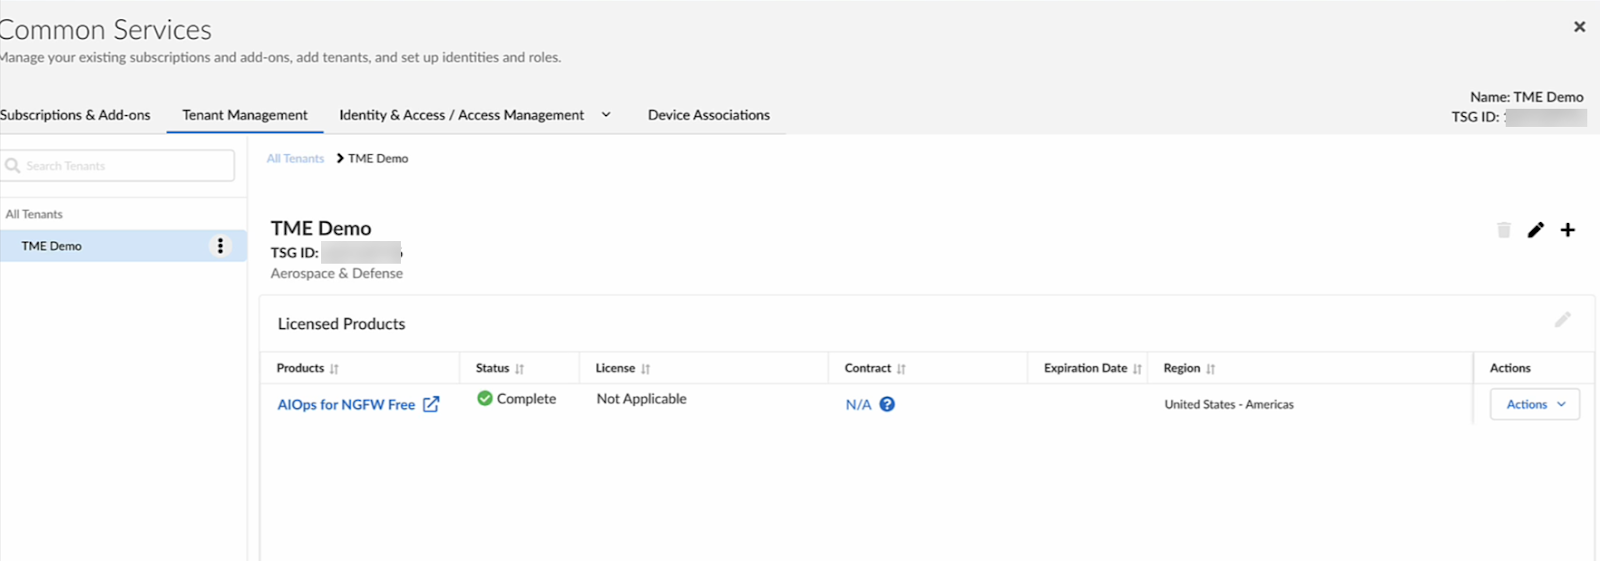Click the Contract N/A help icon
The width and height of the screenshot is (1600, 561).
tap(887, 405)
